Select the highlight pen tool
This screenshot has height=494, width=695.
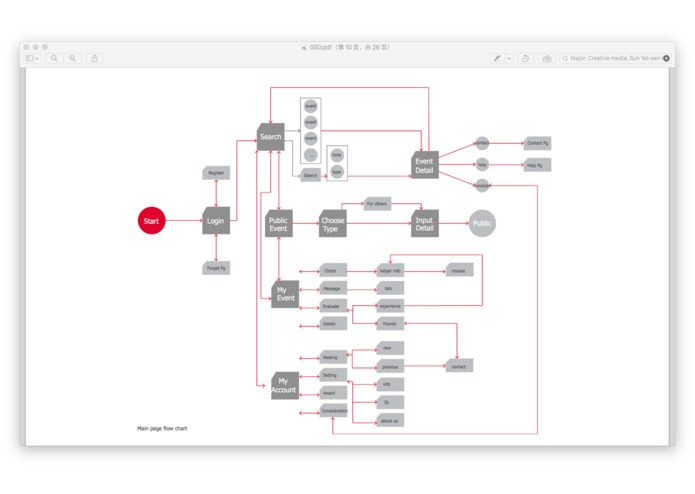pos(497,58)
